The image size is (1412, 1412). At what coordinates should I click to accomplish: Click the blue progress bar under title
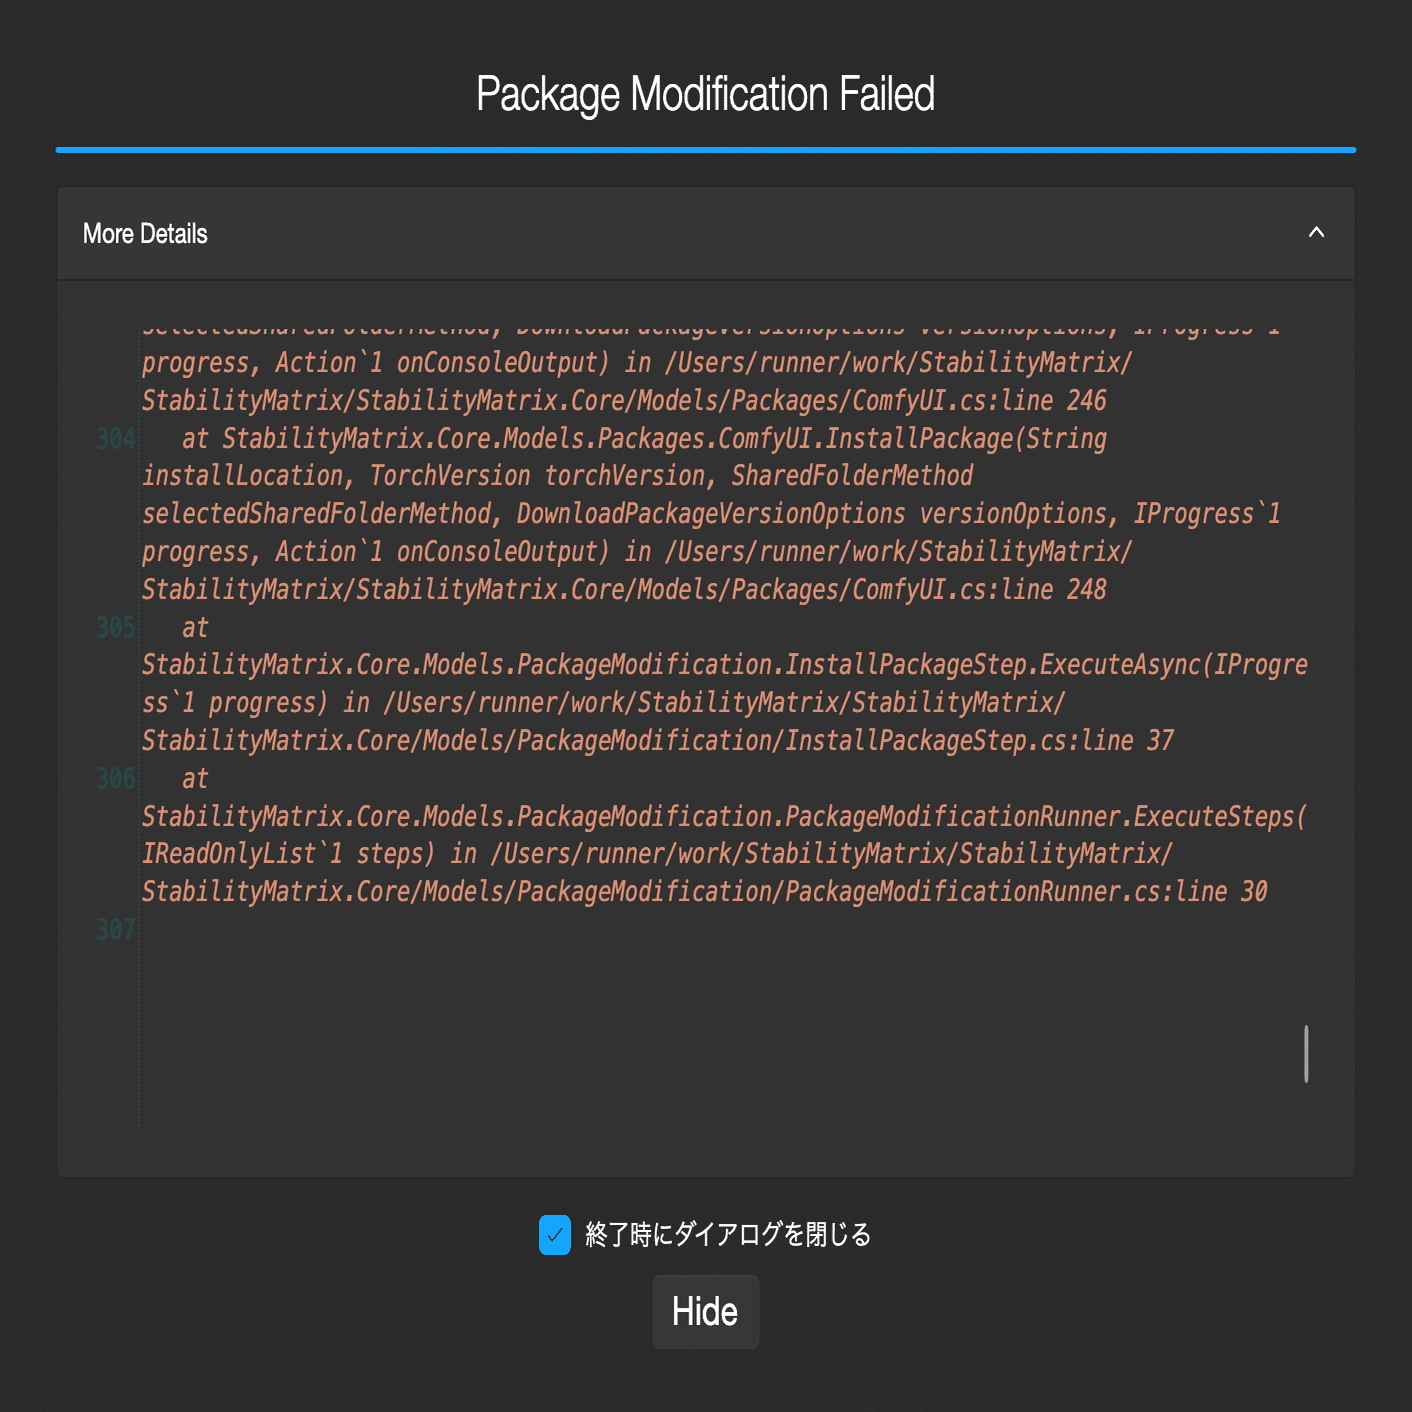click(705, 150)
